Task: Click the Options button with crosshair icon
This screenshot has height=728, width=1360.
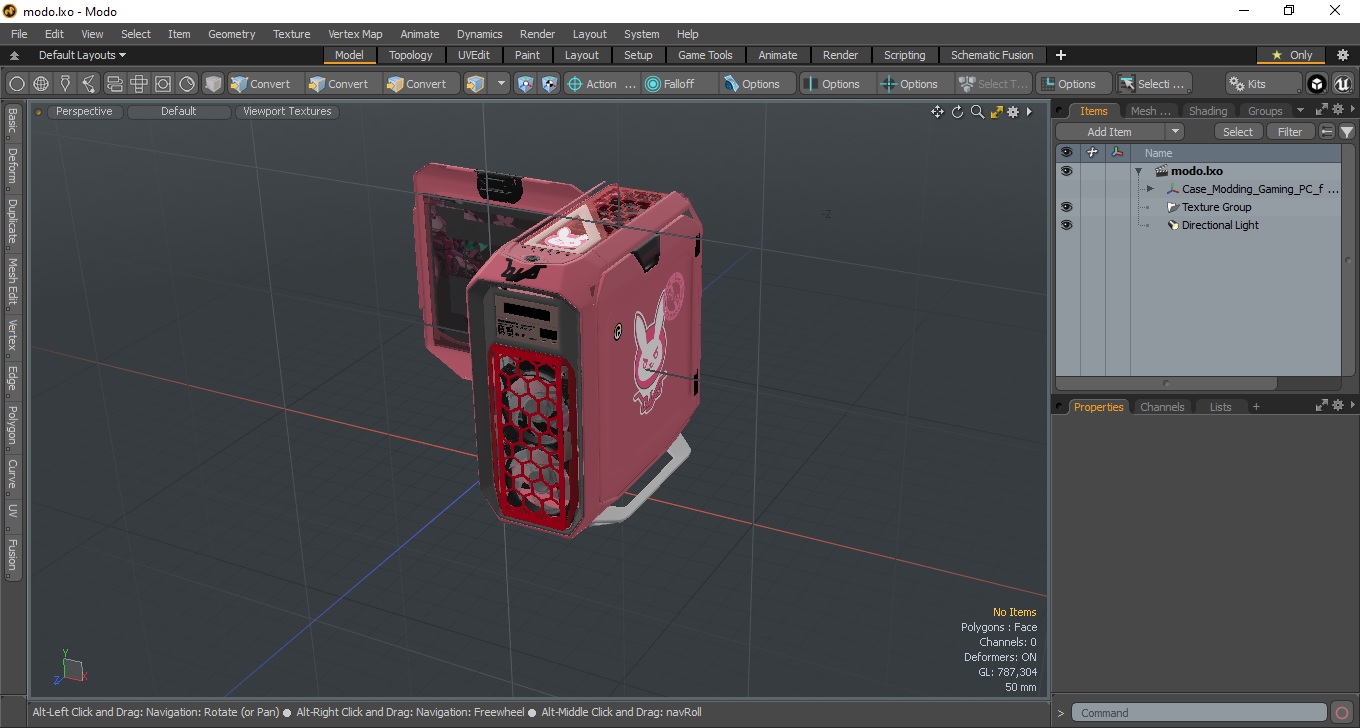Action: click(x=916, y=84)
